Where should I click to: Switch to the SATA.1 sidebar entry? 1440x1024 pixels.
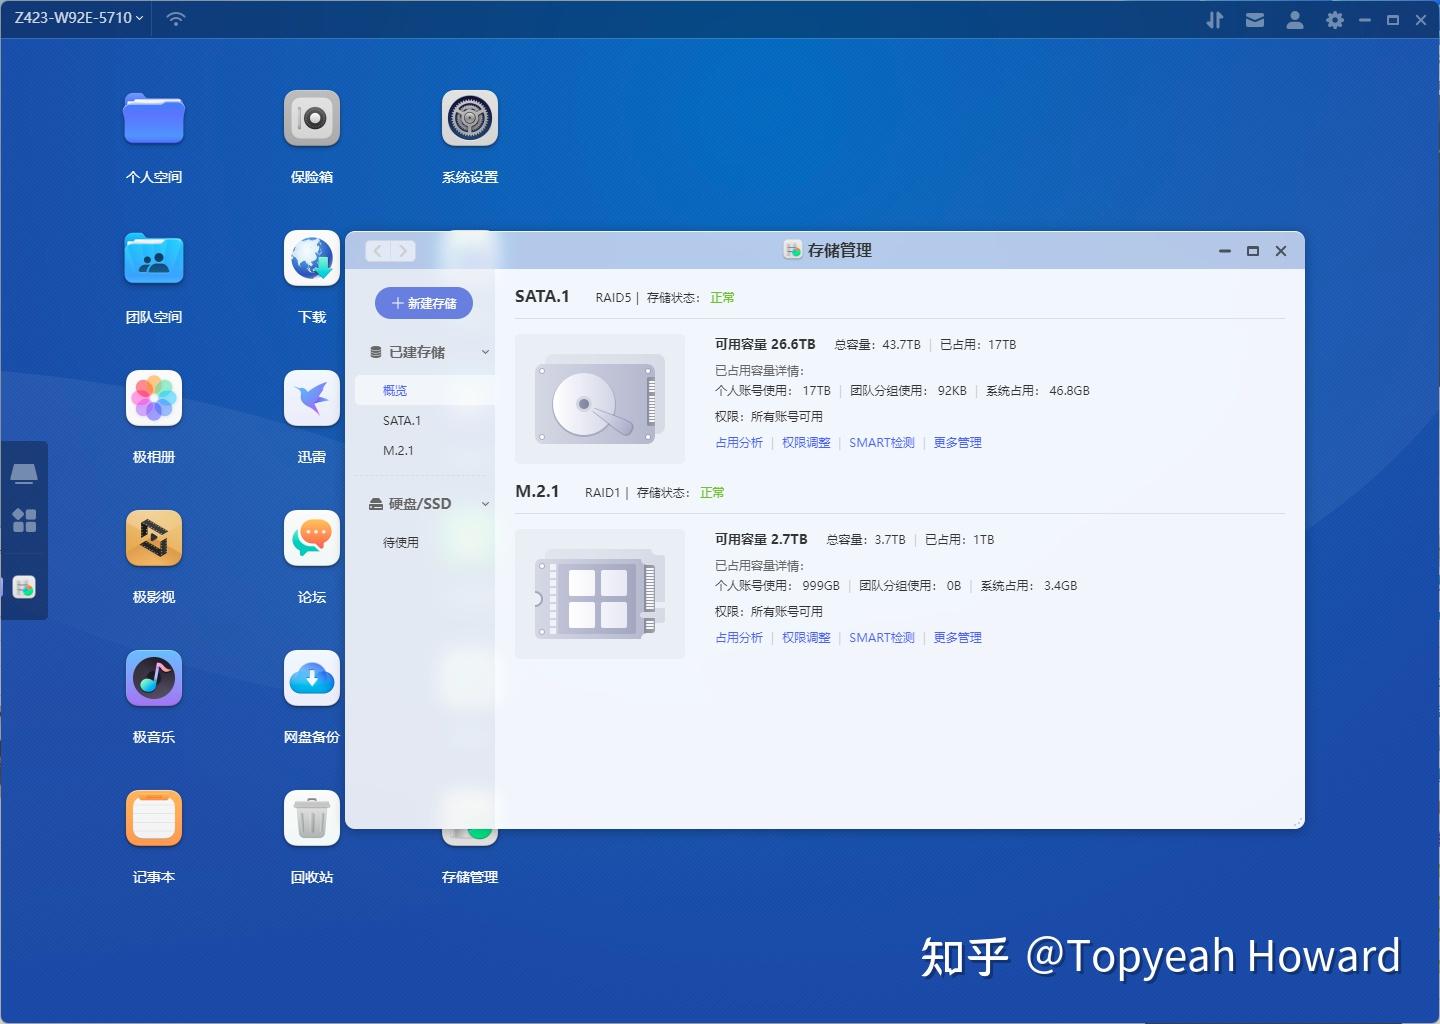click(x=401, y=420)
